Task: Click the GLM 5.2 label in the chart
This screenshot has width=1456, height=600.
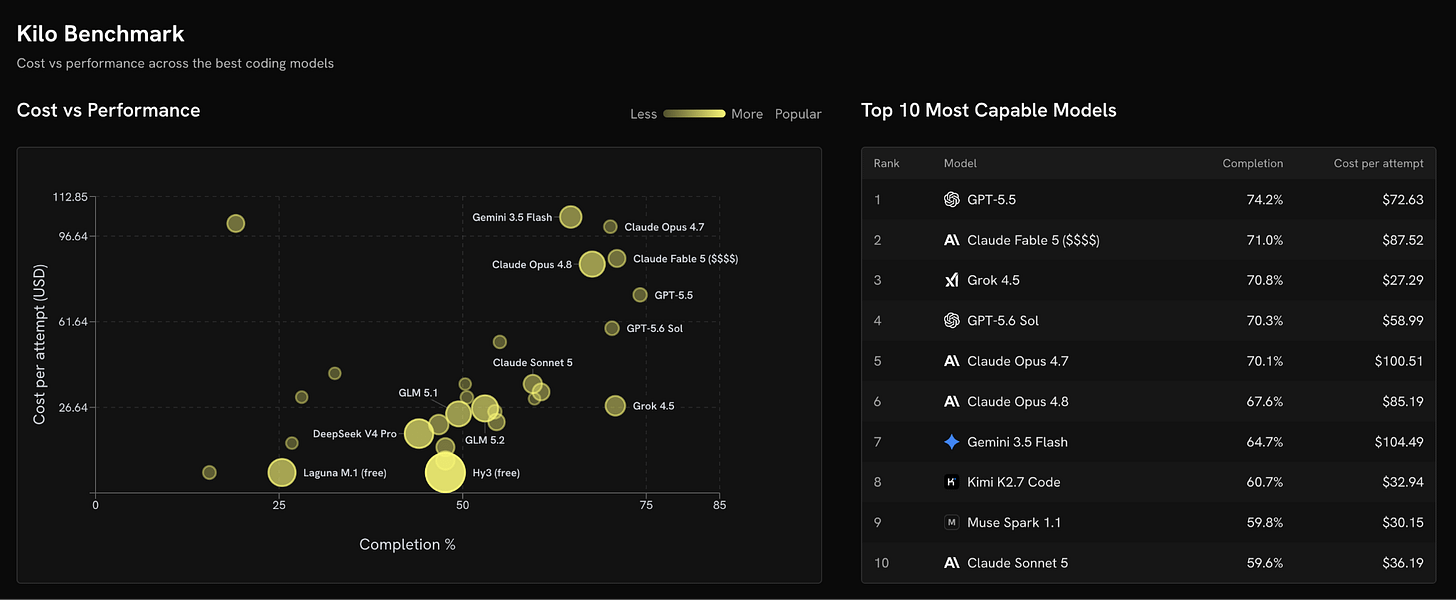Action: click(x=485, y=440)
